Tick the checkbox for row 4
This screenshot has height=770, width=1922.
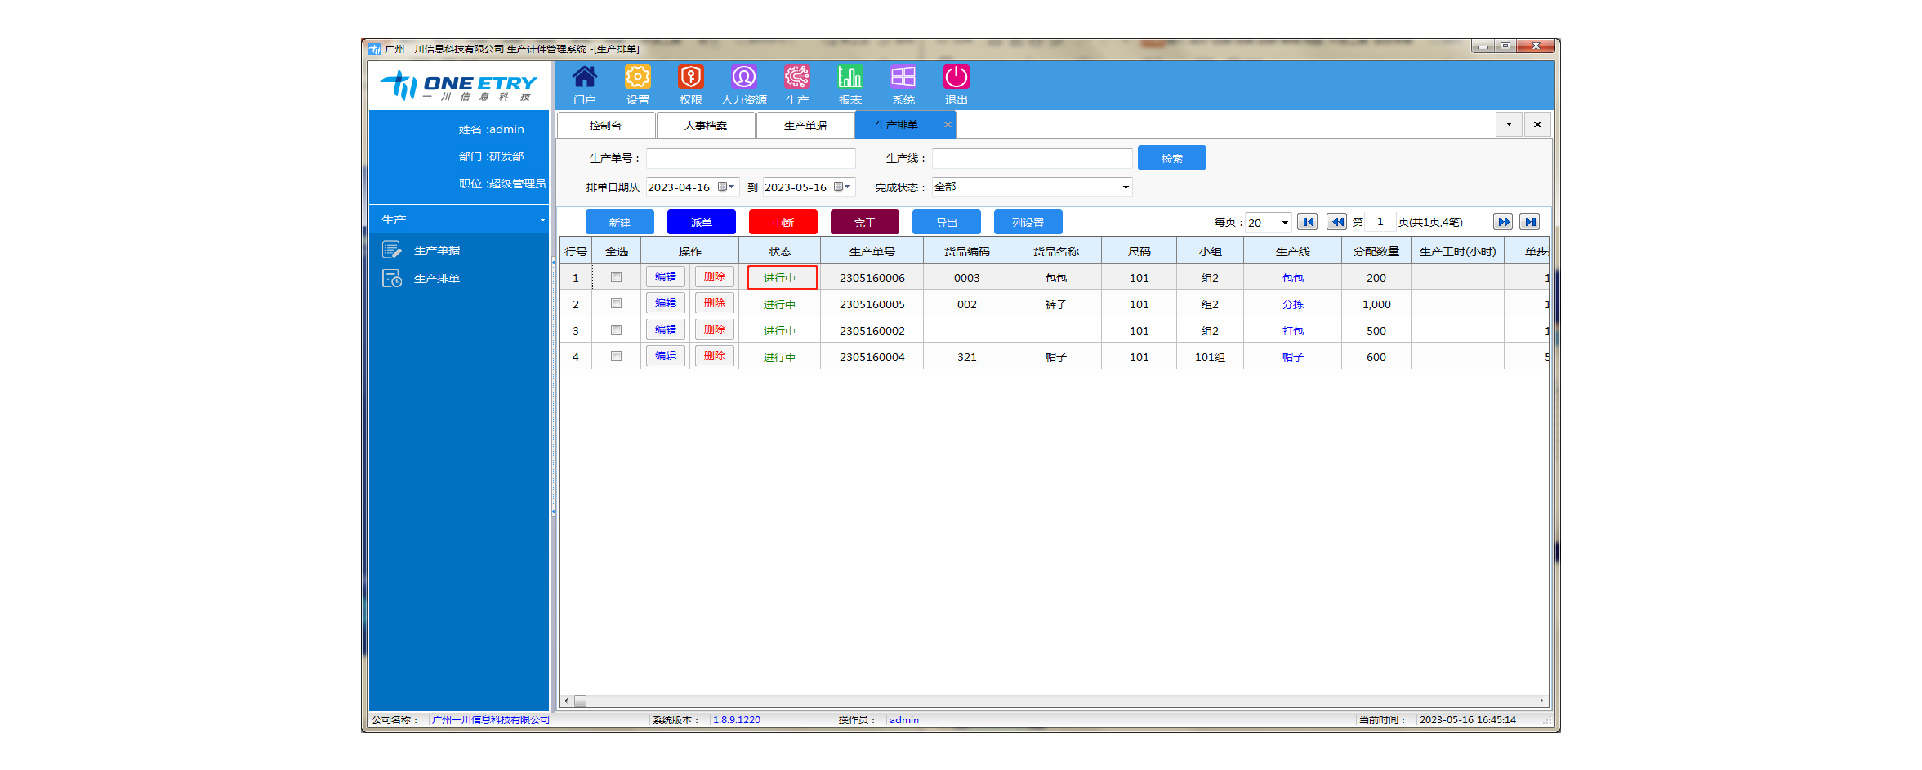click(617, 356)
